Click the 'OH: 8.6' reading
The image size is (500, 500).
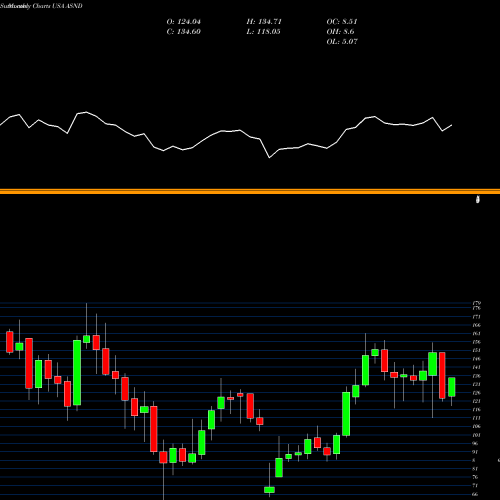340,32
